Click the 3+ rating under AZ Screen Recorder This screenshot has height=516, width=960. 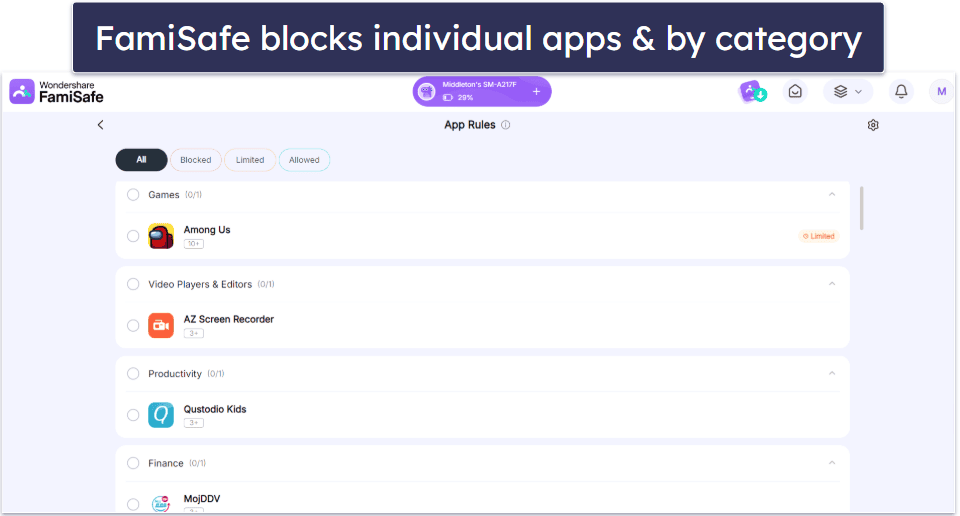193,334
